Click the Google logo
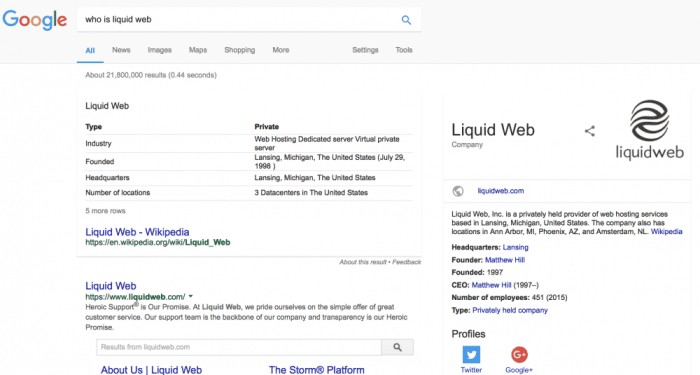700x375 pixels. (x=35, y=20)
